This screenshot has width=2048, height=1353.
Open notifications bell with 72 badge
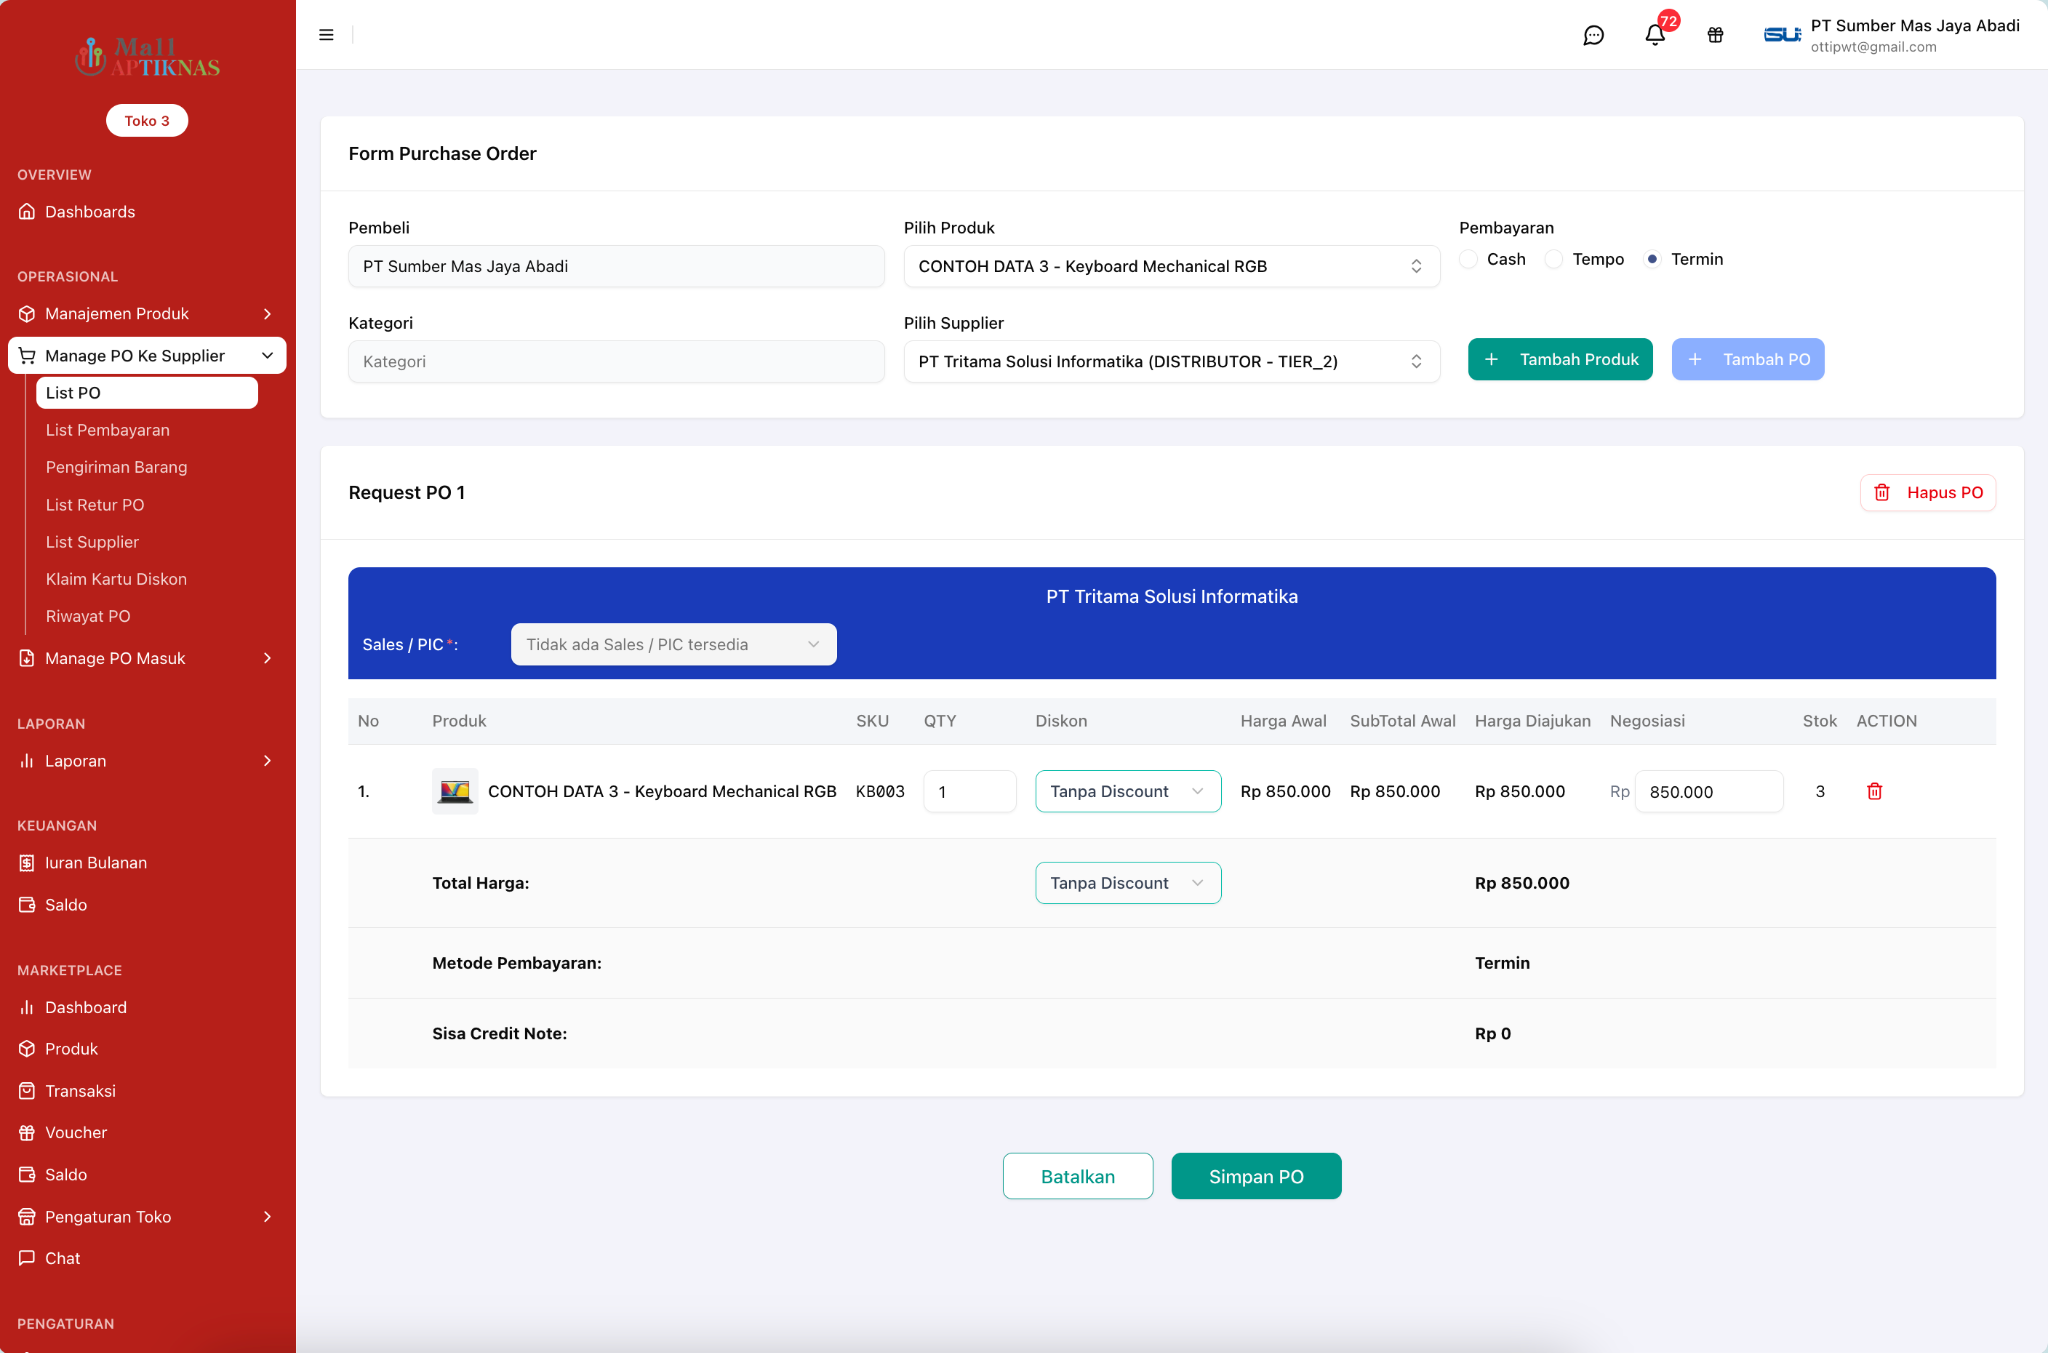pyautogui.click(x=1656, y=35)
